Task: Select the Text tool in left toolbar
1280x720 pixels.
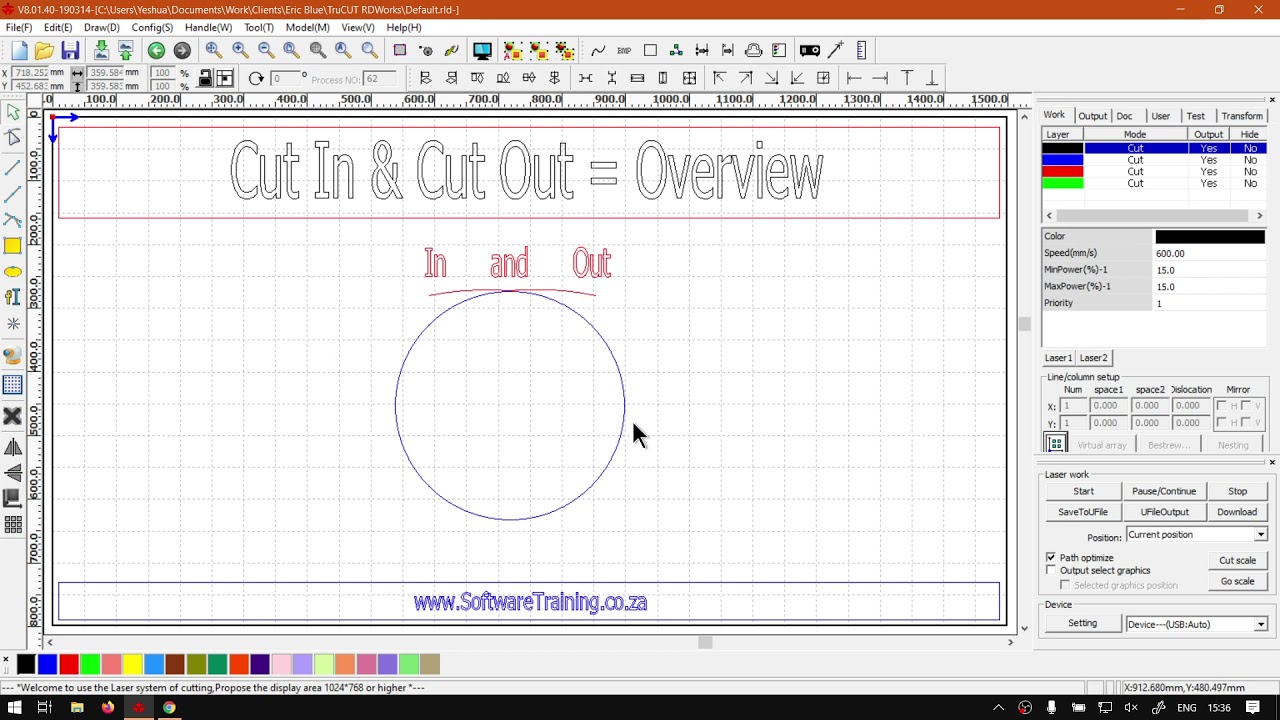Action: click(x=13, y=297)
